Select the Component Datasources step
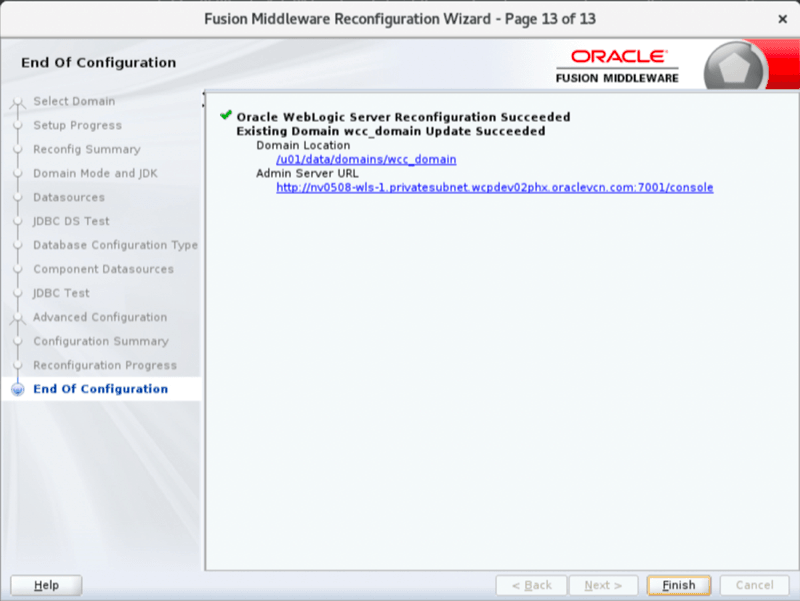Image resolution: width=800 pixels, height=601 pixels. [104, 269]
